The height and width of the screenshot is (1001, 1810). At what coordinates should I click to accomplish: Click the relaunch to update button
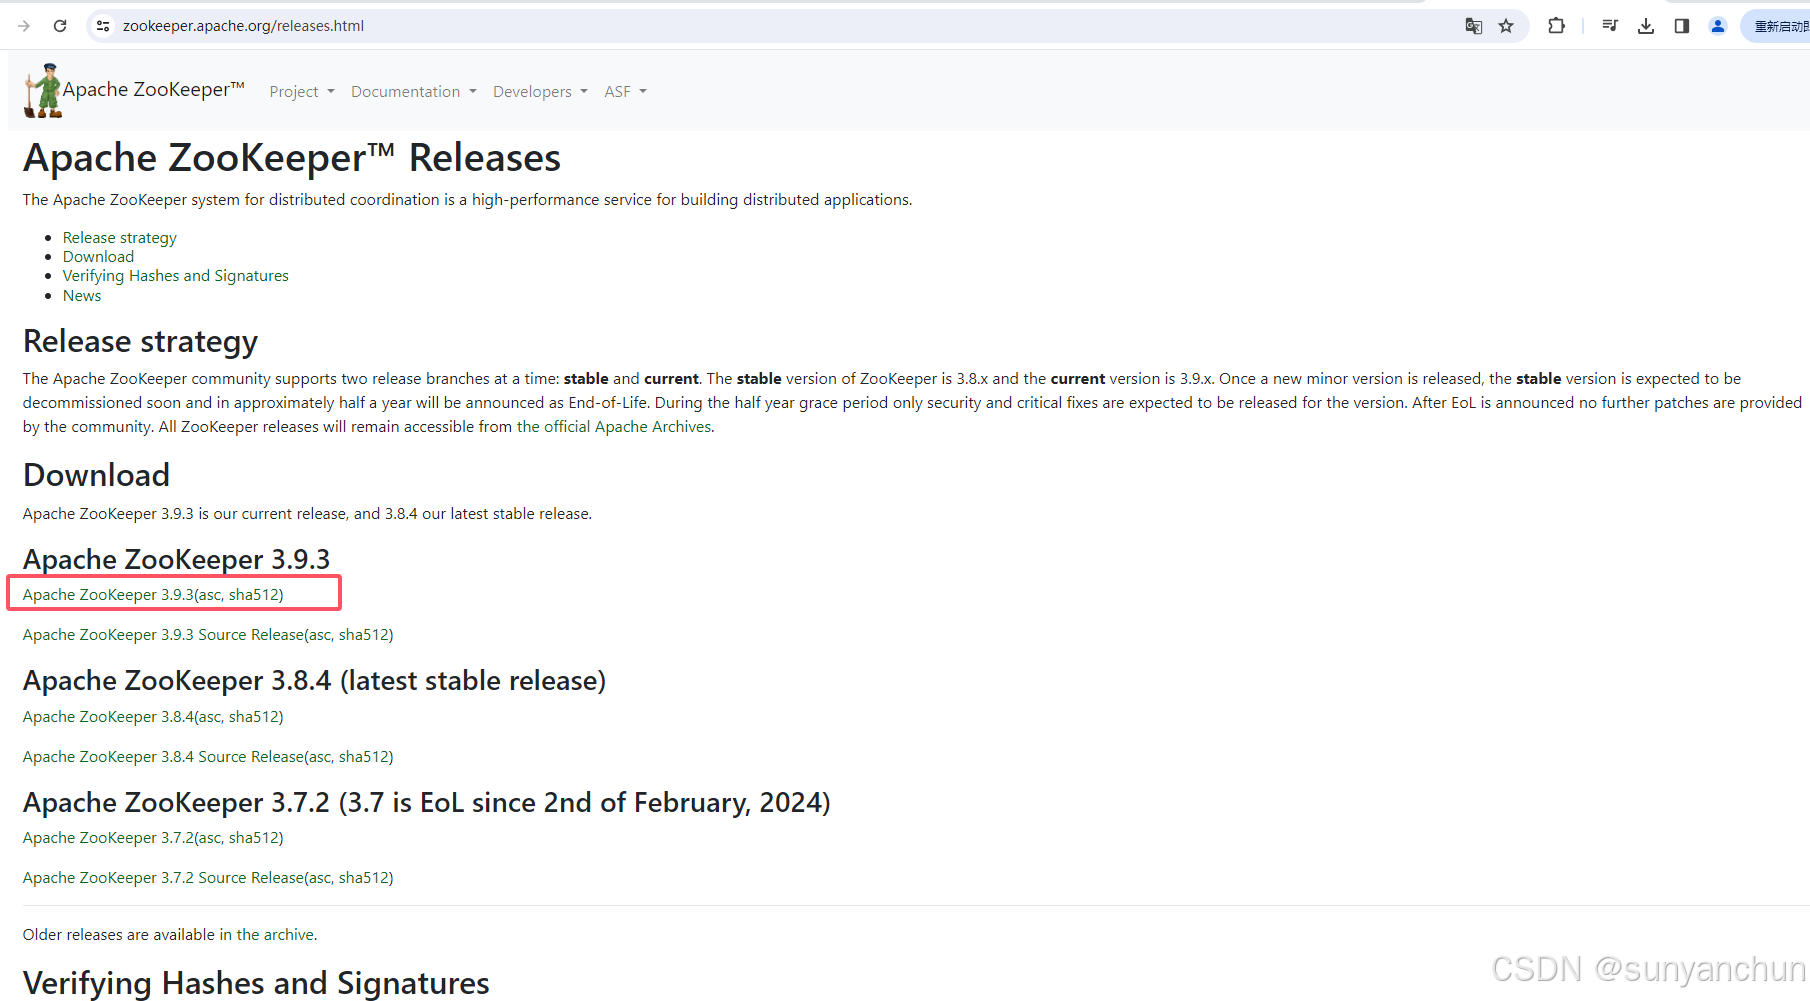[1778, 26]
